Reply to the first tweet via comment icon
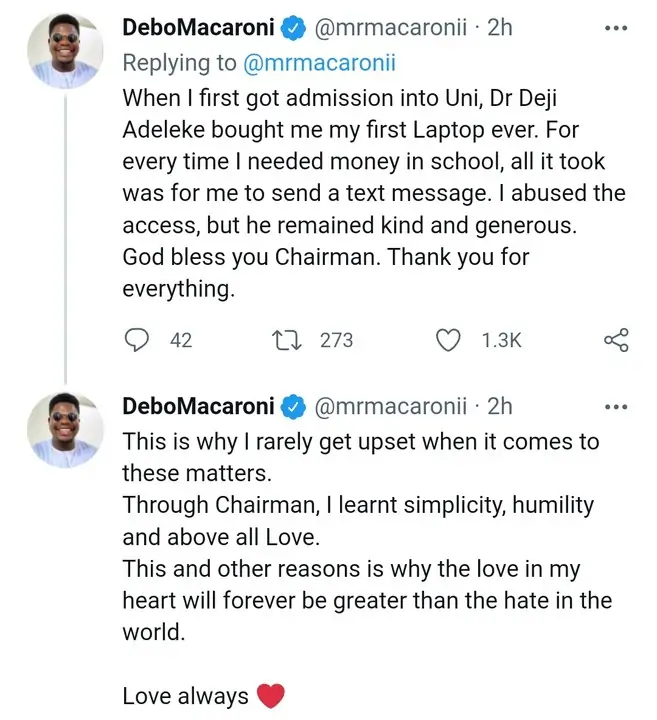This screenshot has height=720, width=657. 137,340
